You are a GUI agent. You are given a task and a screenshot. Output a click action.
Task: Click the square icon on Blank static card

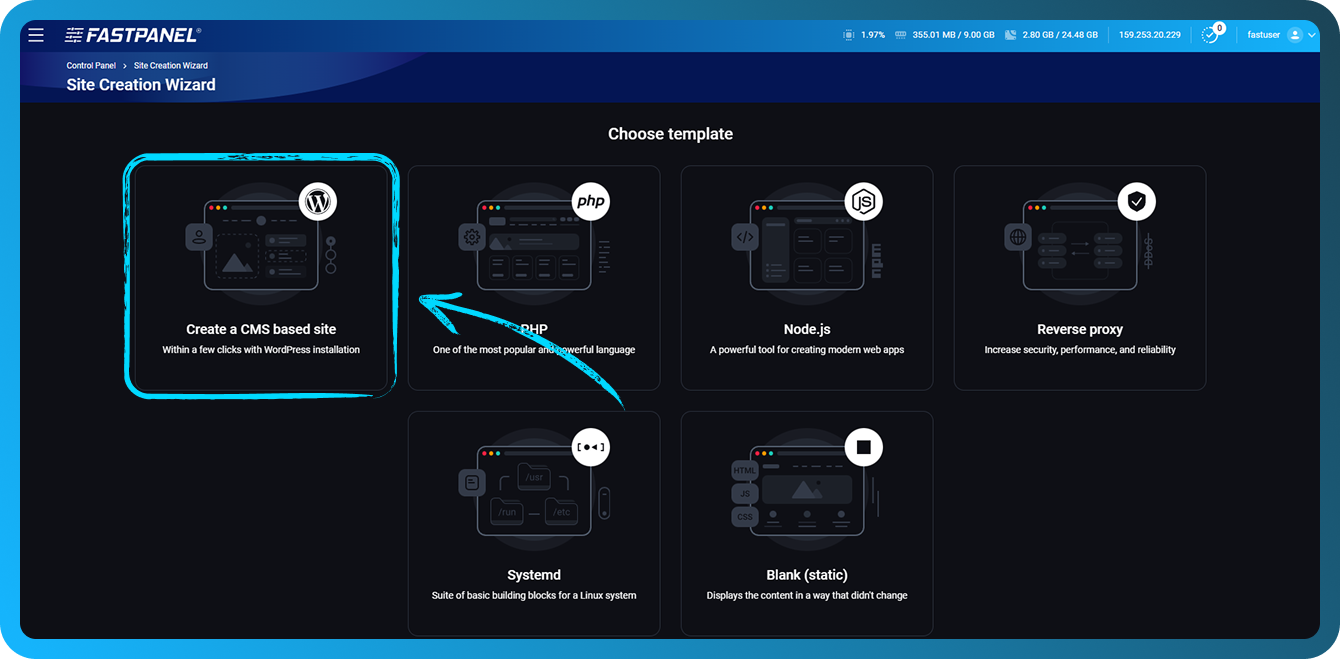pyautogui.click(x=864, y=447)
